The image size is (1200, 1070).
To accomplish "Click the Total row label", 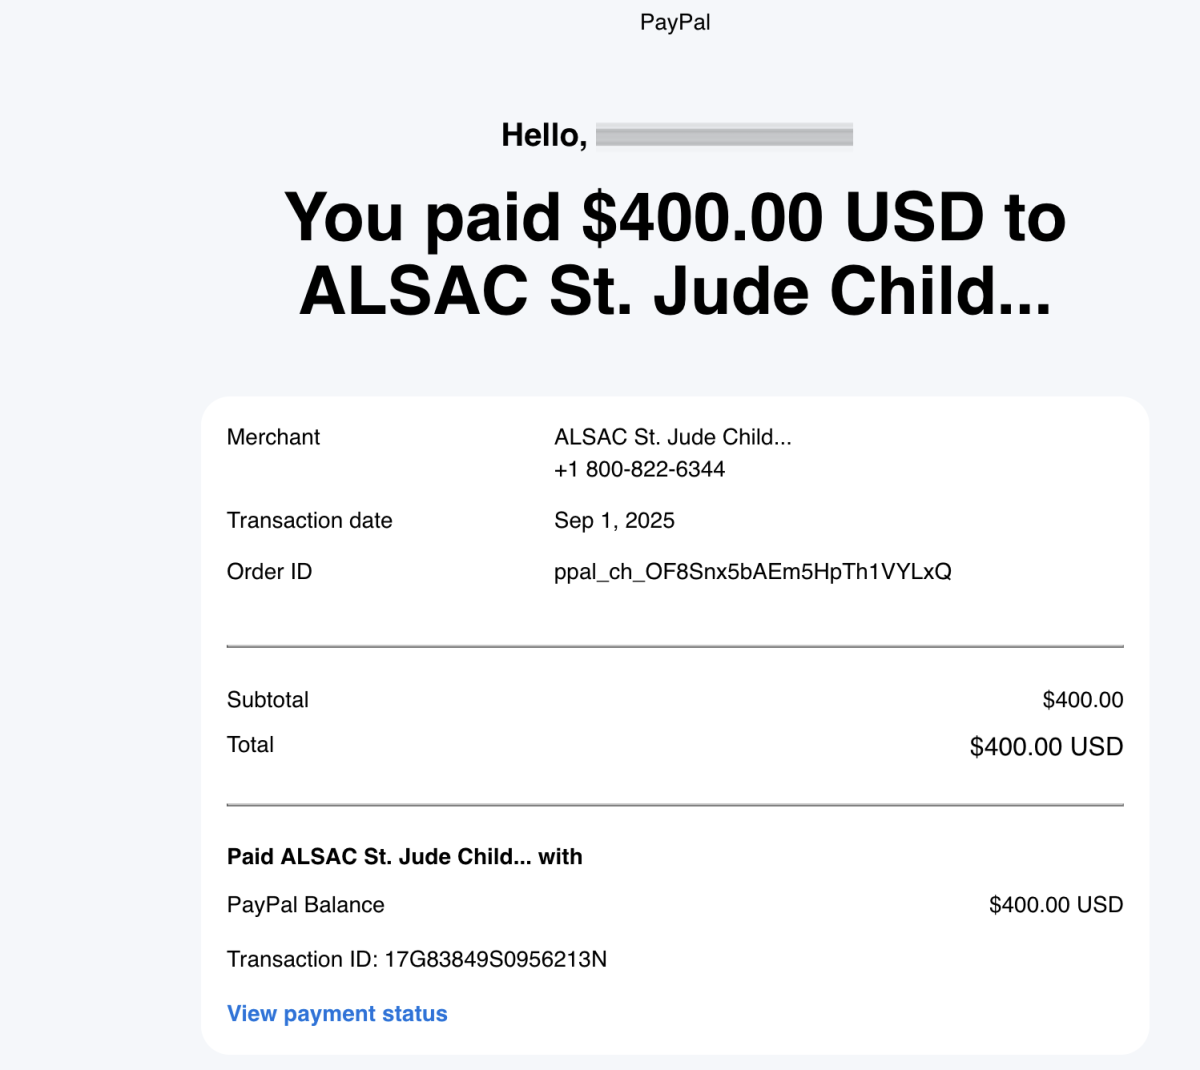I will click(250, 745).
